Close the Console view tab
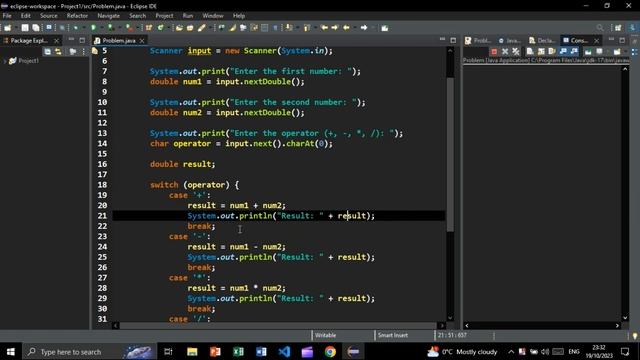The height and width of the screenshot is (360, 640). tap(596, 40)
